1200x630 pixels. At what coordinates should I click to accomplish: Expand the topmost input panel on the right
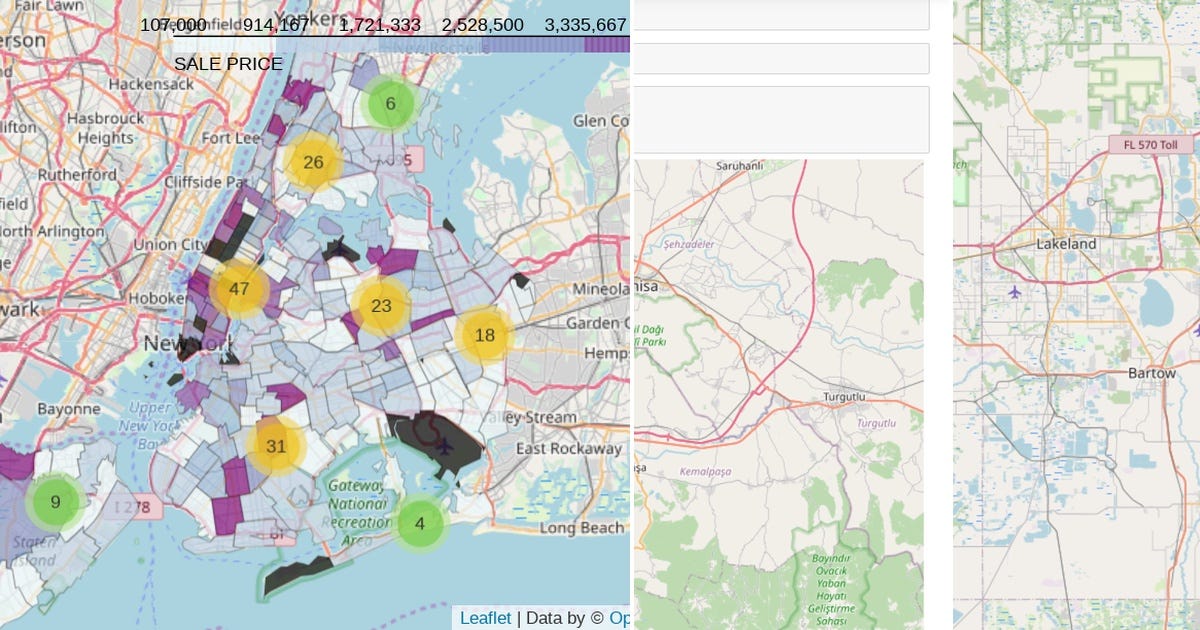coord(780,15)
